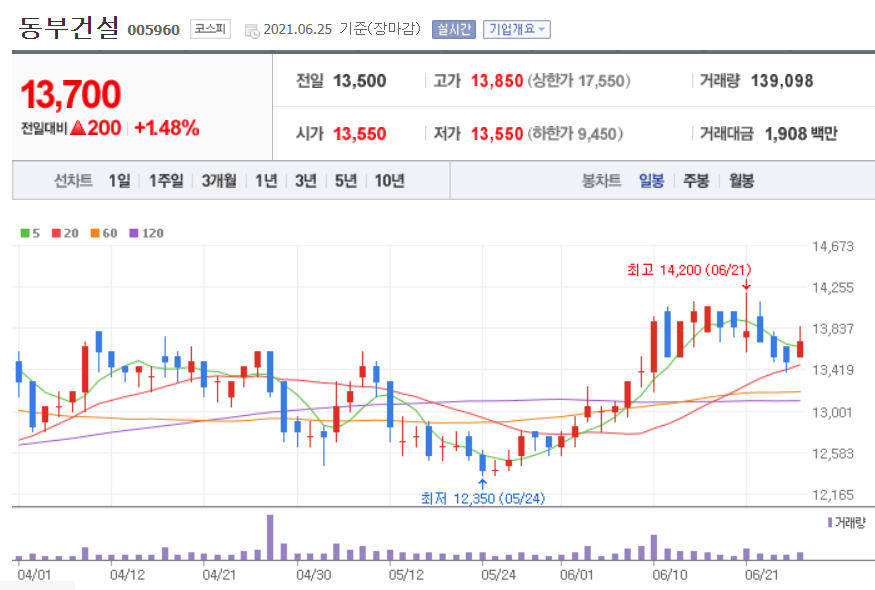
Task: Click the 거래대금 1,908 백만 value
Action: (x=801, y=134)
